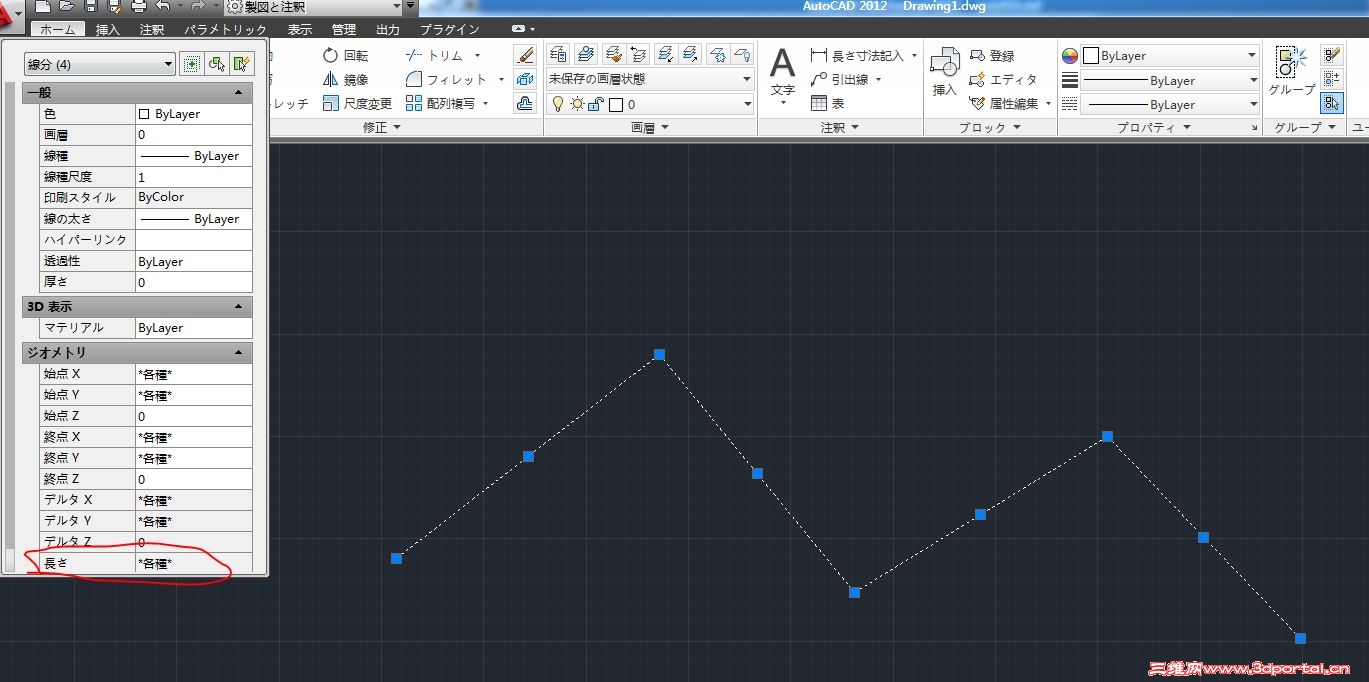Click the Plot printer icon

[139, 6]
